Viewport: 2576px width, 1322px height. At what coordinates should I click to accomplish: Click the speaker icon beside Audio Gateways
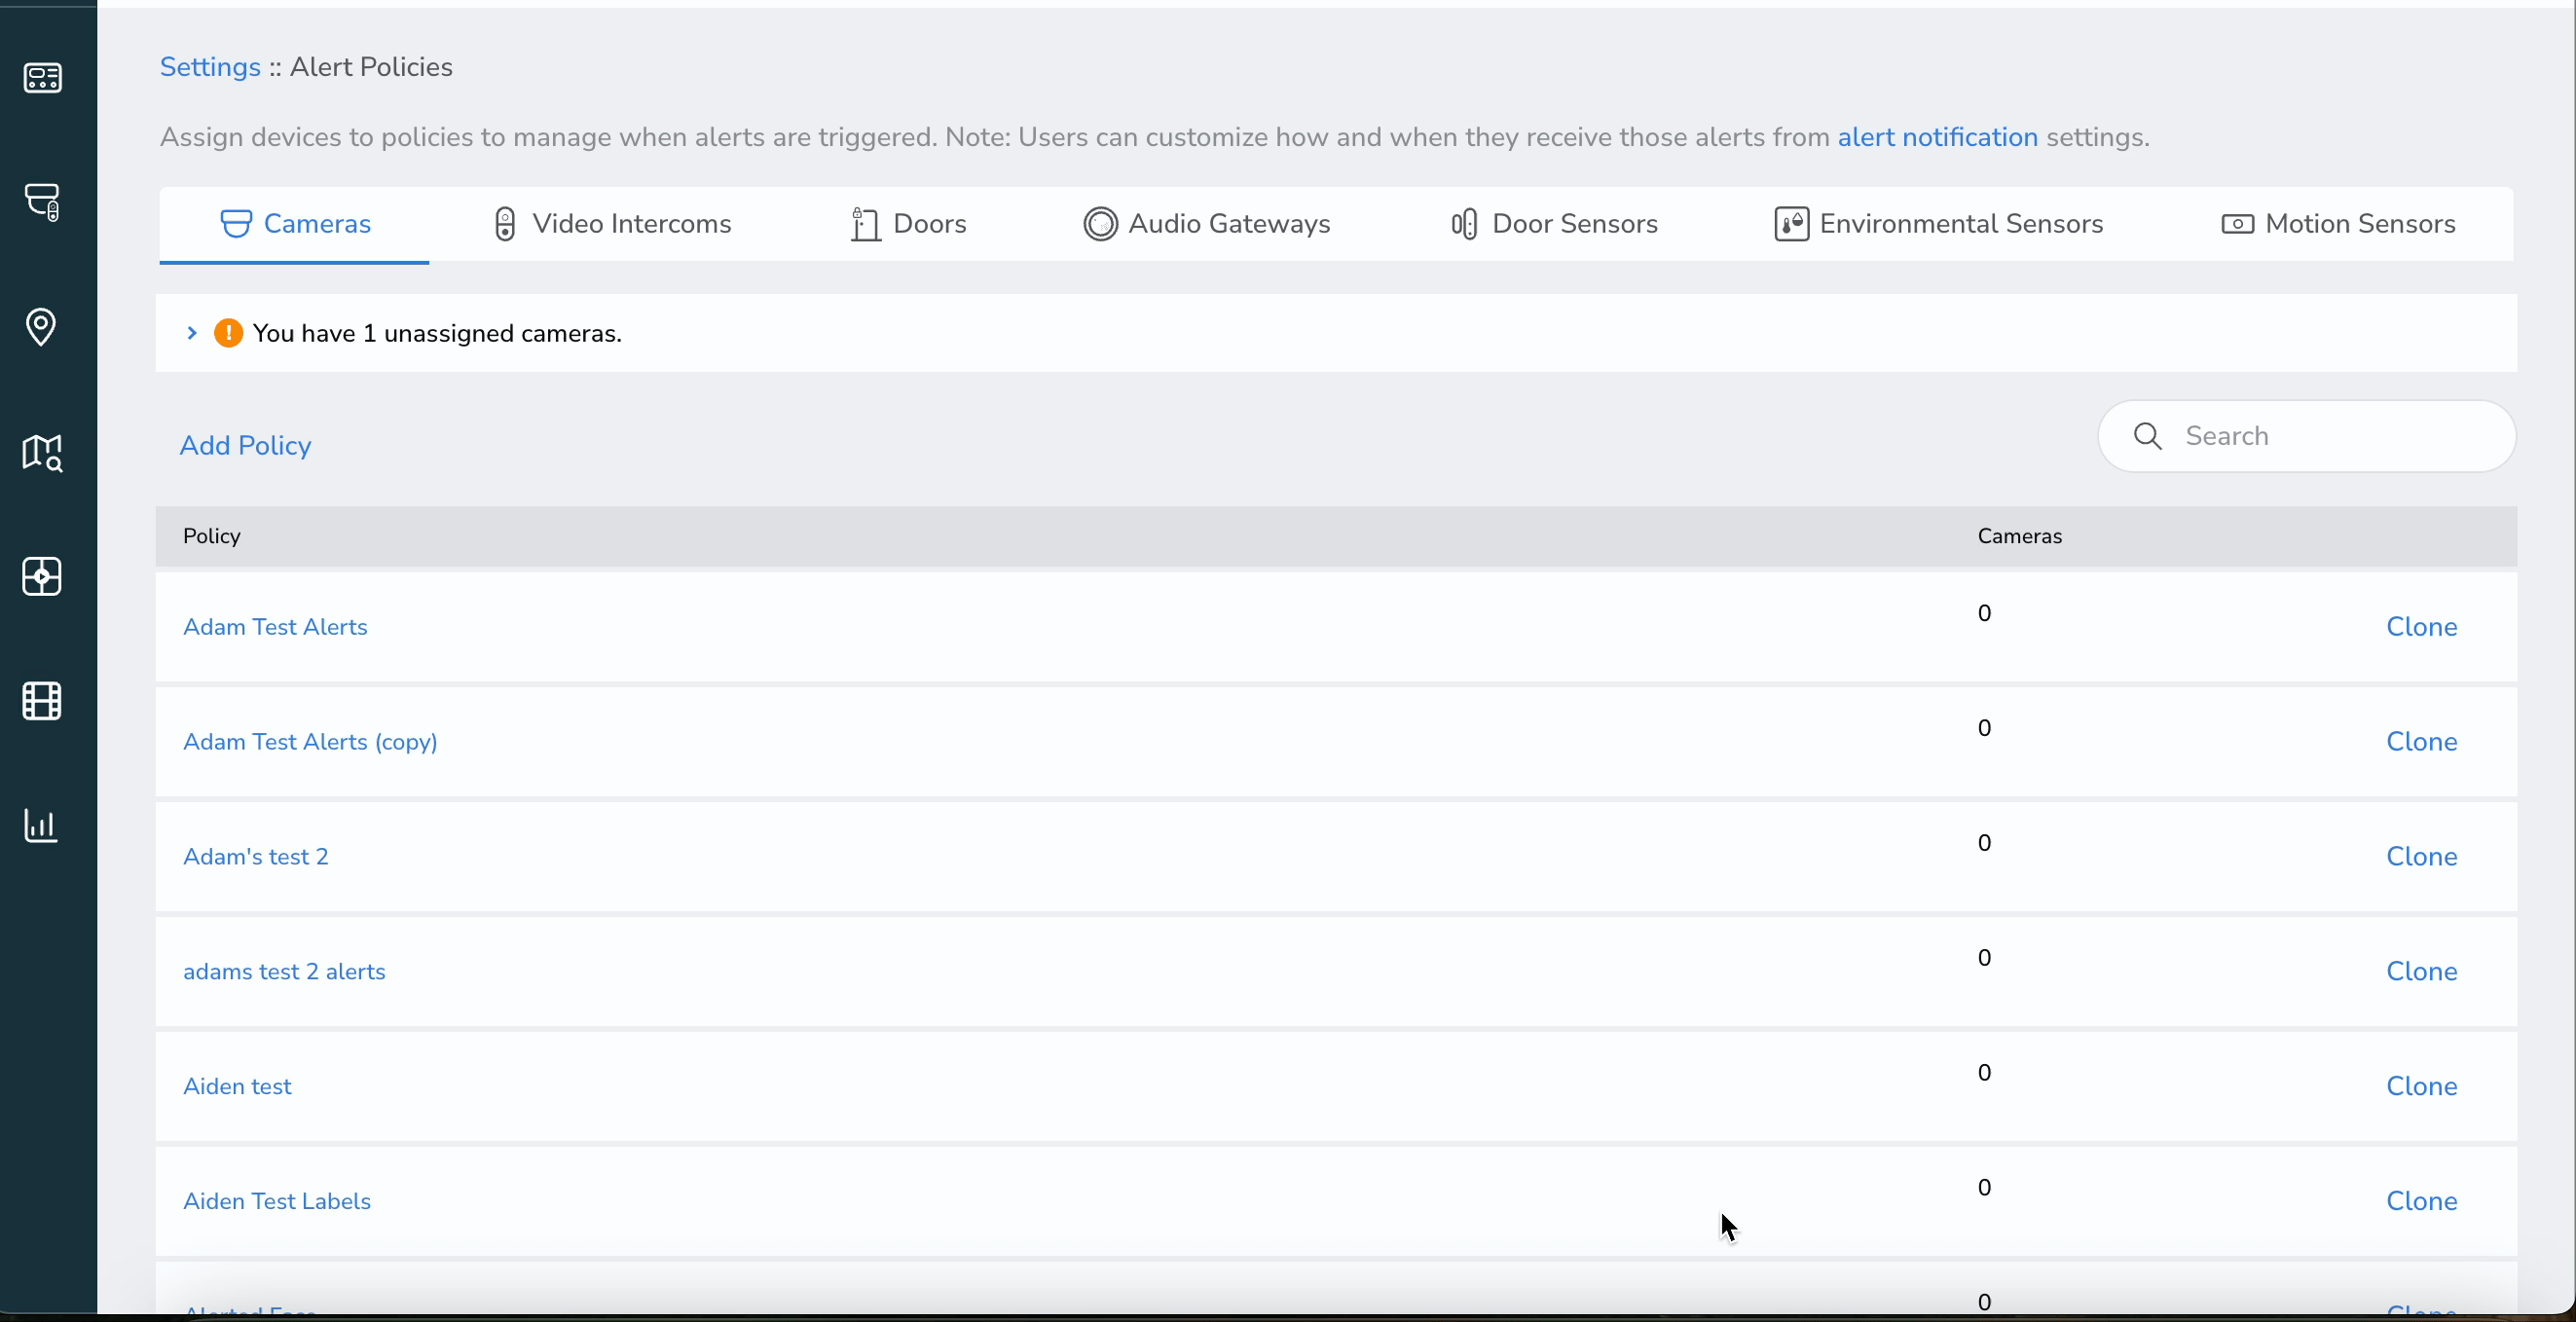(x=1100, y=224)
